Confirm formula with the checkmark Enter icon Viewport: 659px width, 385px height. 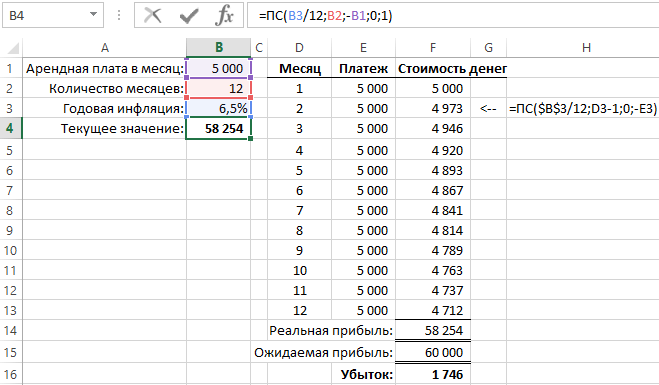tap(189, 16)
